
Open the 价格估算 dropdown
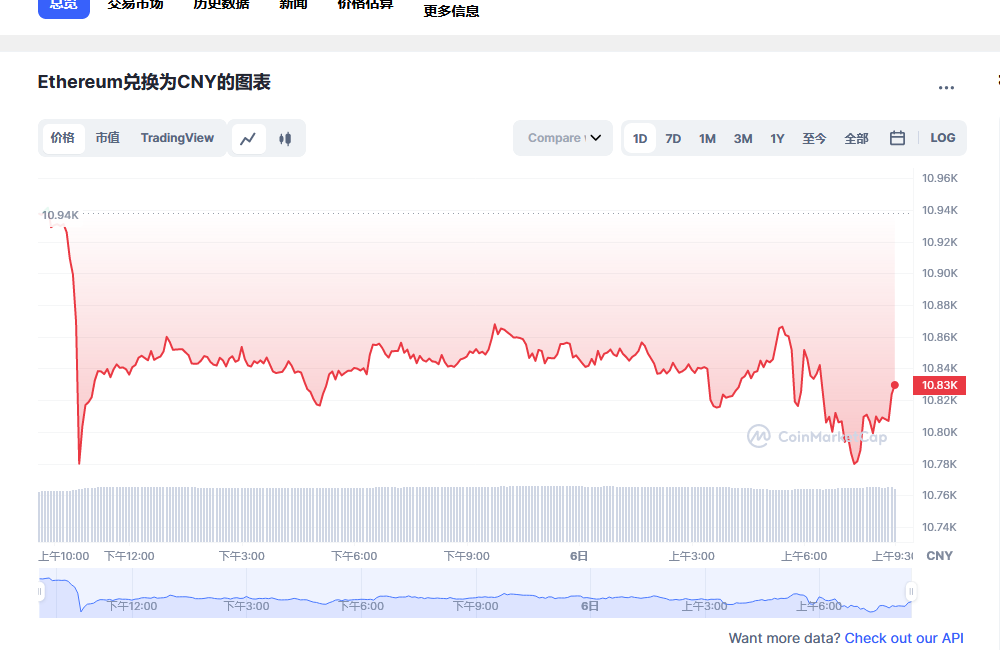point(364,6)
